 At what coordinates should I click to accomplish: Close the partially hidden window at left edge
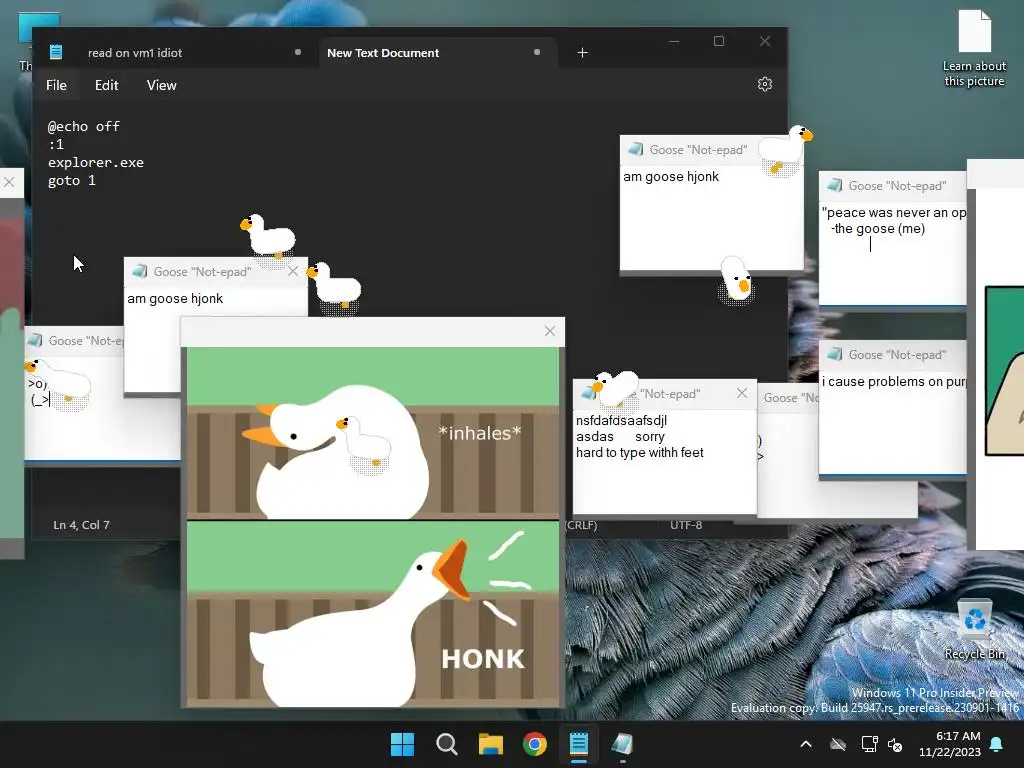[x=9, y=182]
